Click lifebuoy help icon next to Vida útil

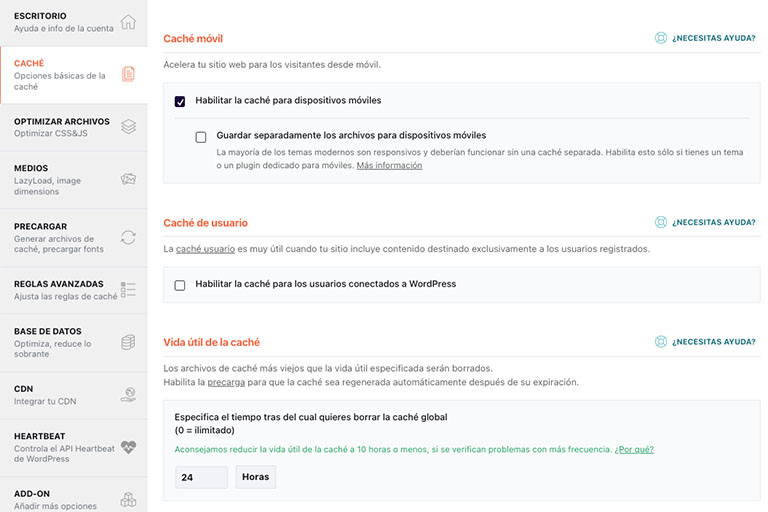tap(661, 341)
